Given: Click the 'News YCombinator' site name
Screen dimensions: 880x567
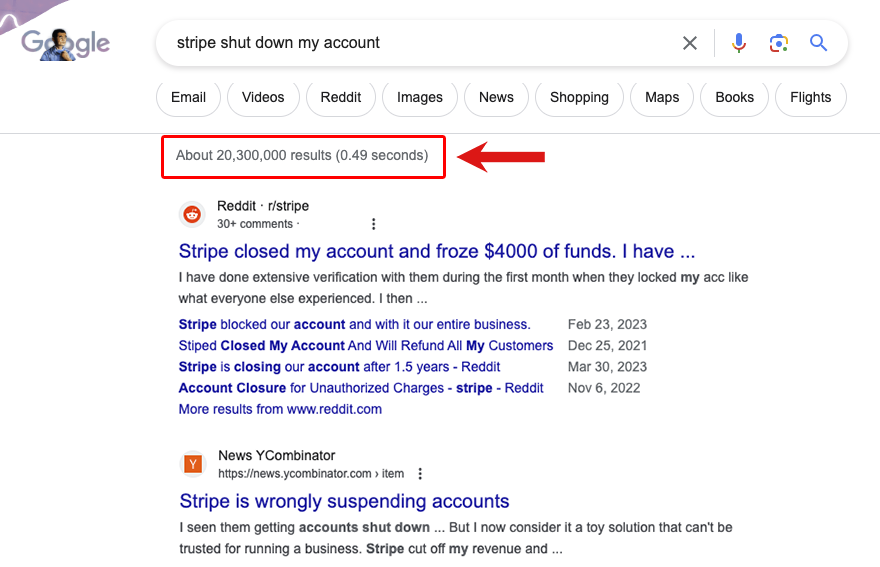Looking at the screenshot, I should click(x=276, y=455).
